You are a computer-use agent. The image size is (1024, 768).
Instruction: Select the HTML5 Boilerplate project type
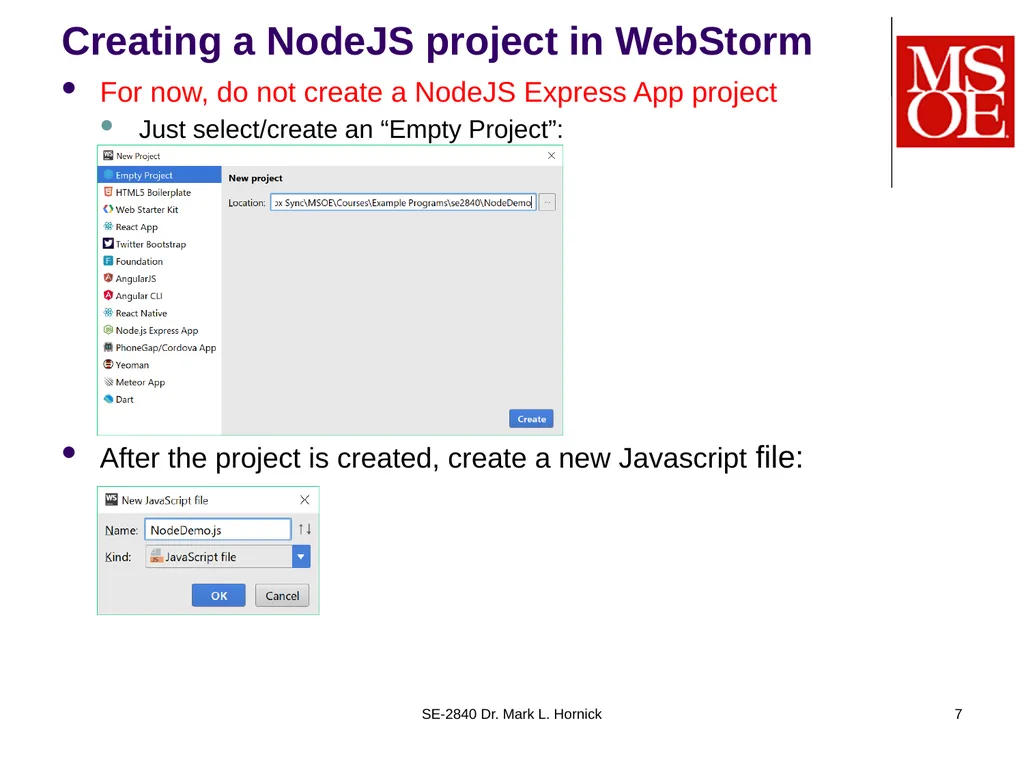click(159, 193)
